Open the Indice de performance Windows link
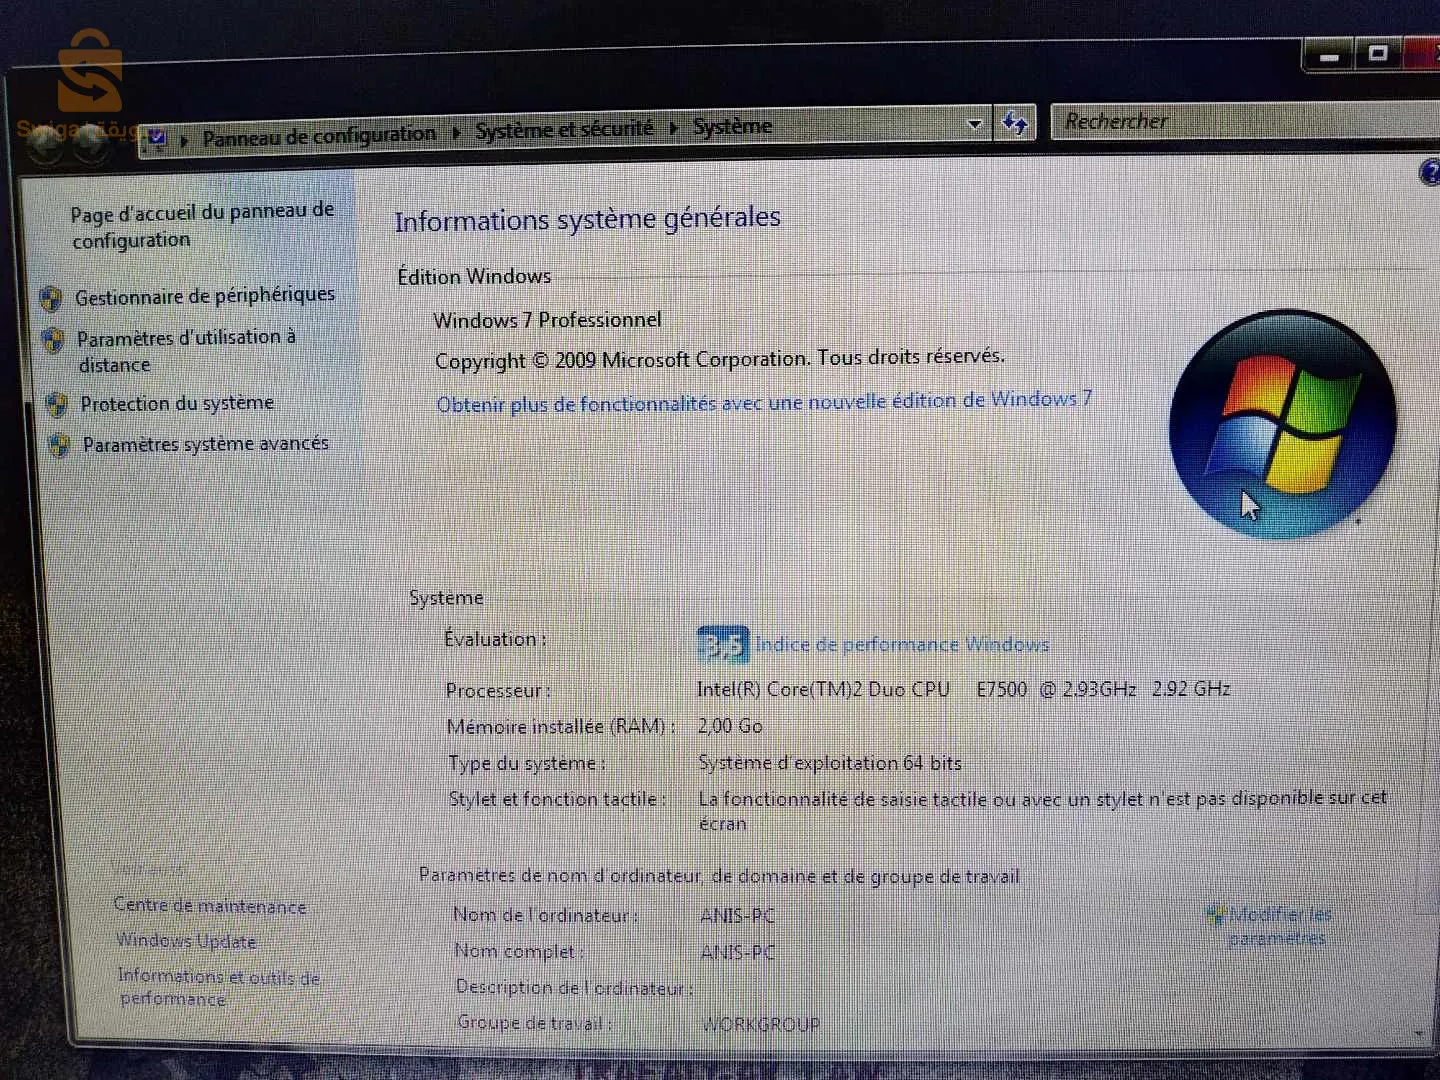This screenshot has width=1440, height=1080. click(902, 645)
